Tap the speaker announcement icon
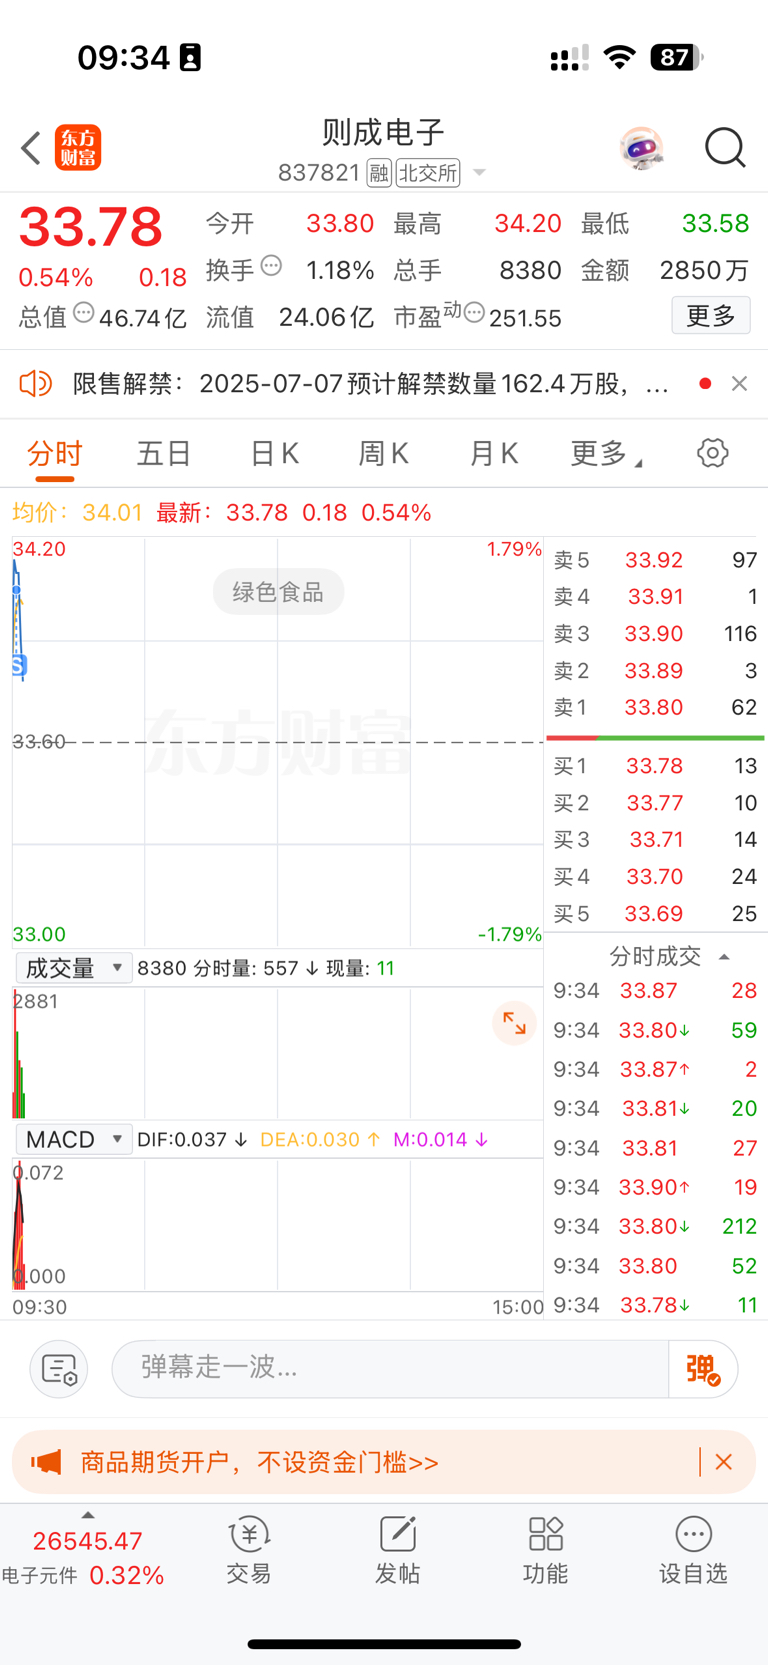This screenshot has width=769, height=1665. pyautogui.click(x=36, y=383)
